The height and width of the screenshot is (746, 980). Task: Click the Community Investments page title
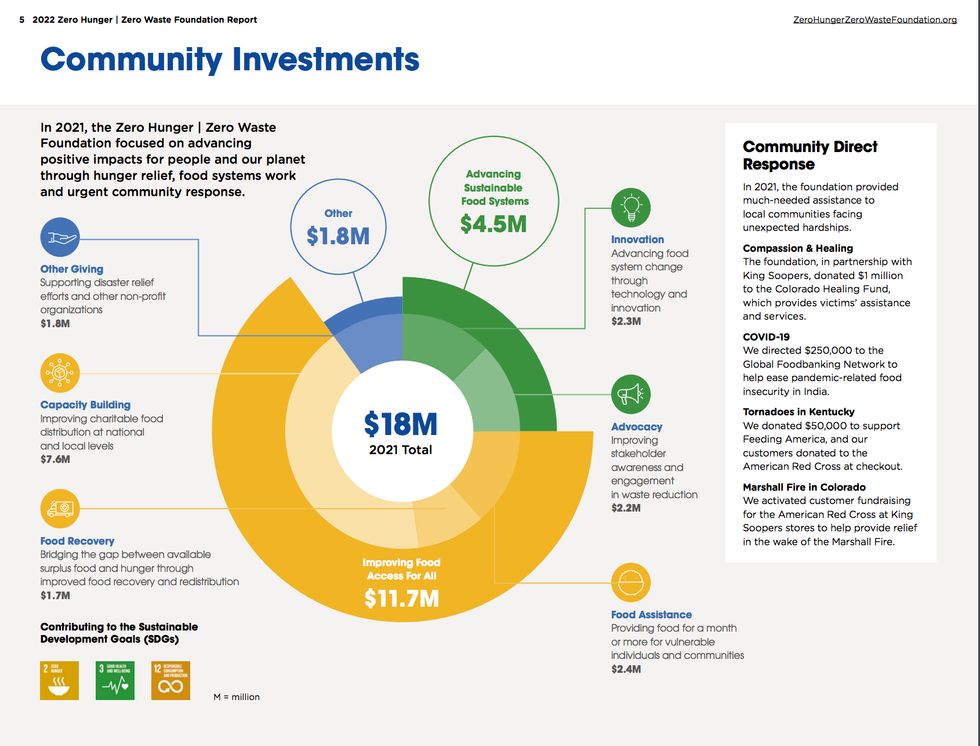pos(229,59)
